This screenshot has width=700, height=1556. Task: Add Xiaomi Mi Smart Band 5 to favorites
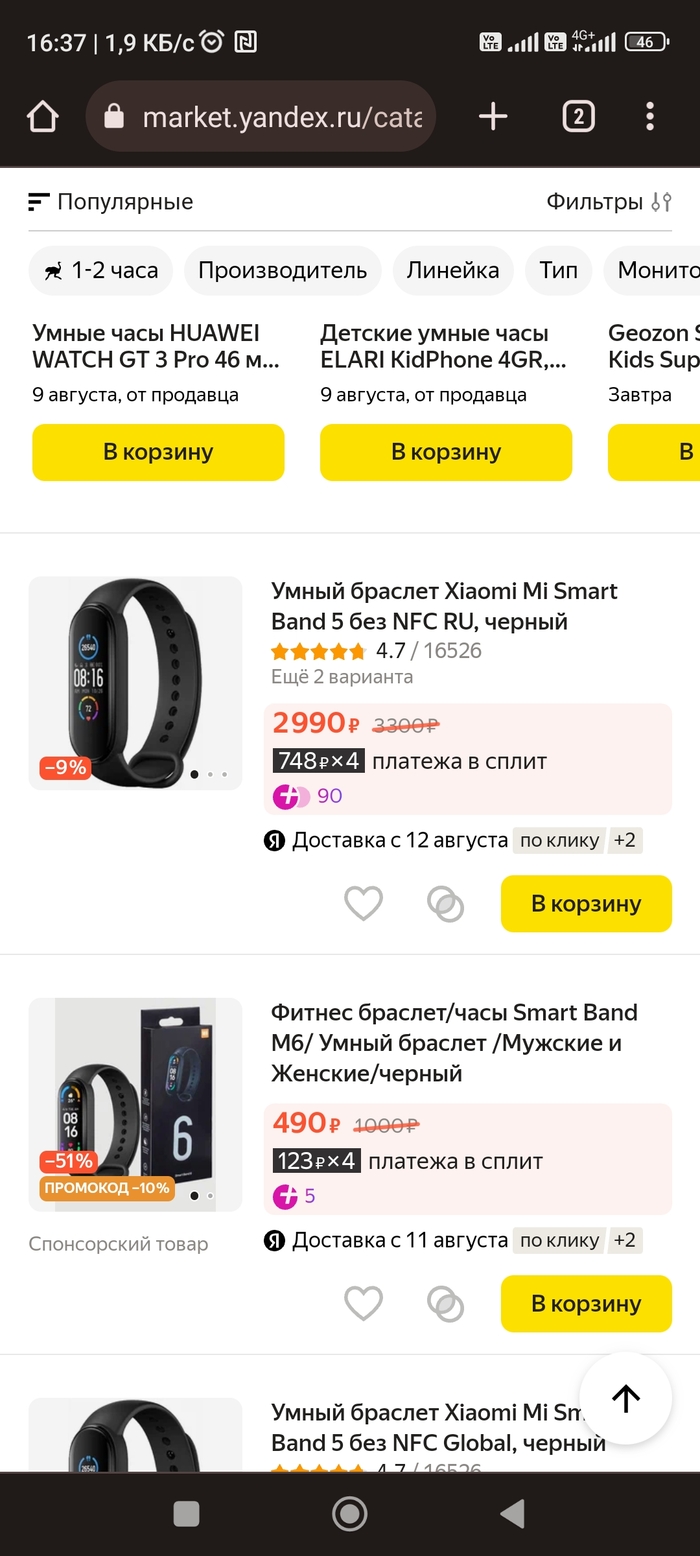(x=363, y=904)
